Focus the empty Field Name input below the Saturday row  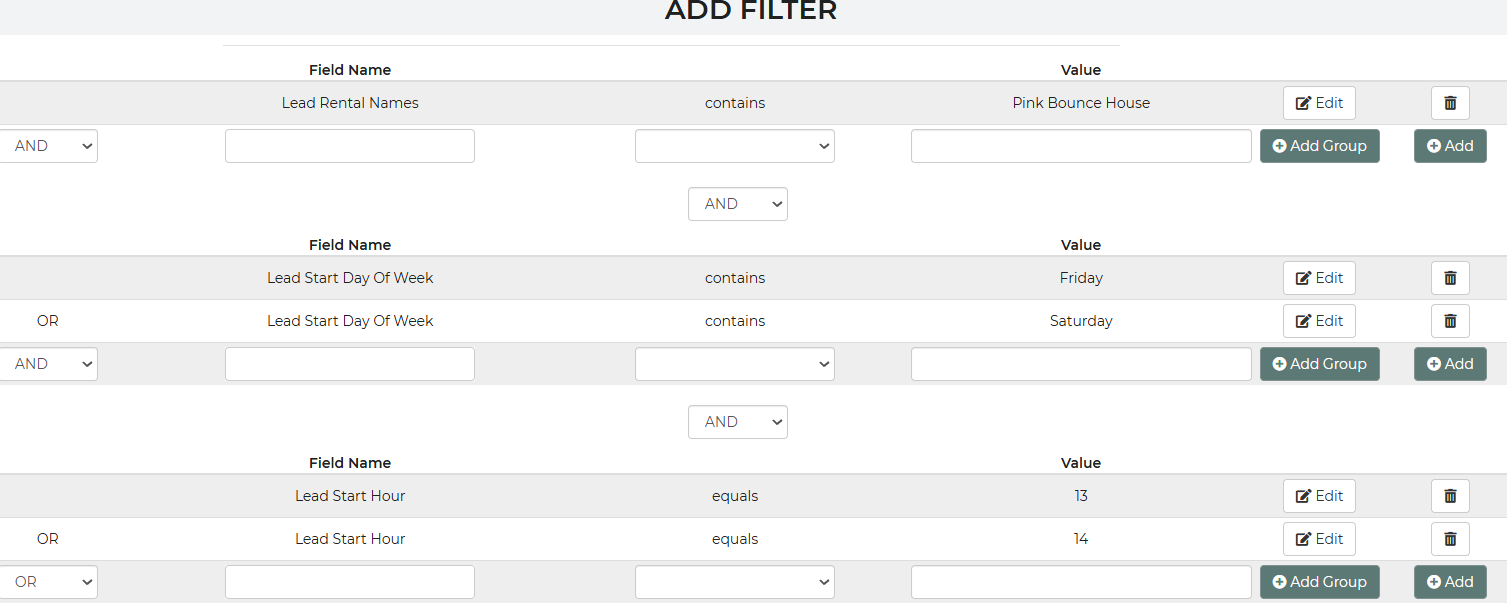(x=350, y=364)
